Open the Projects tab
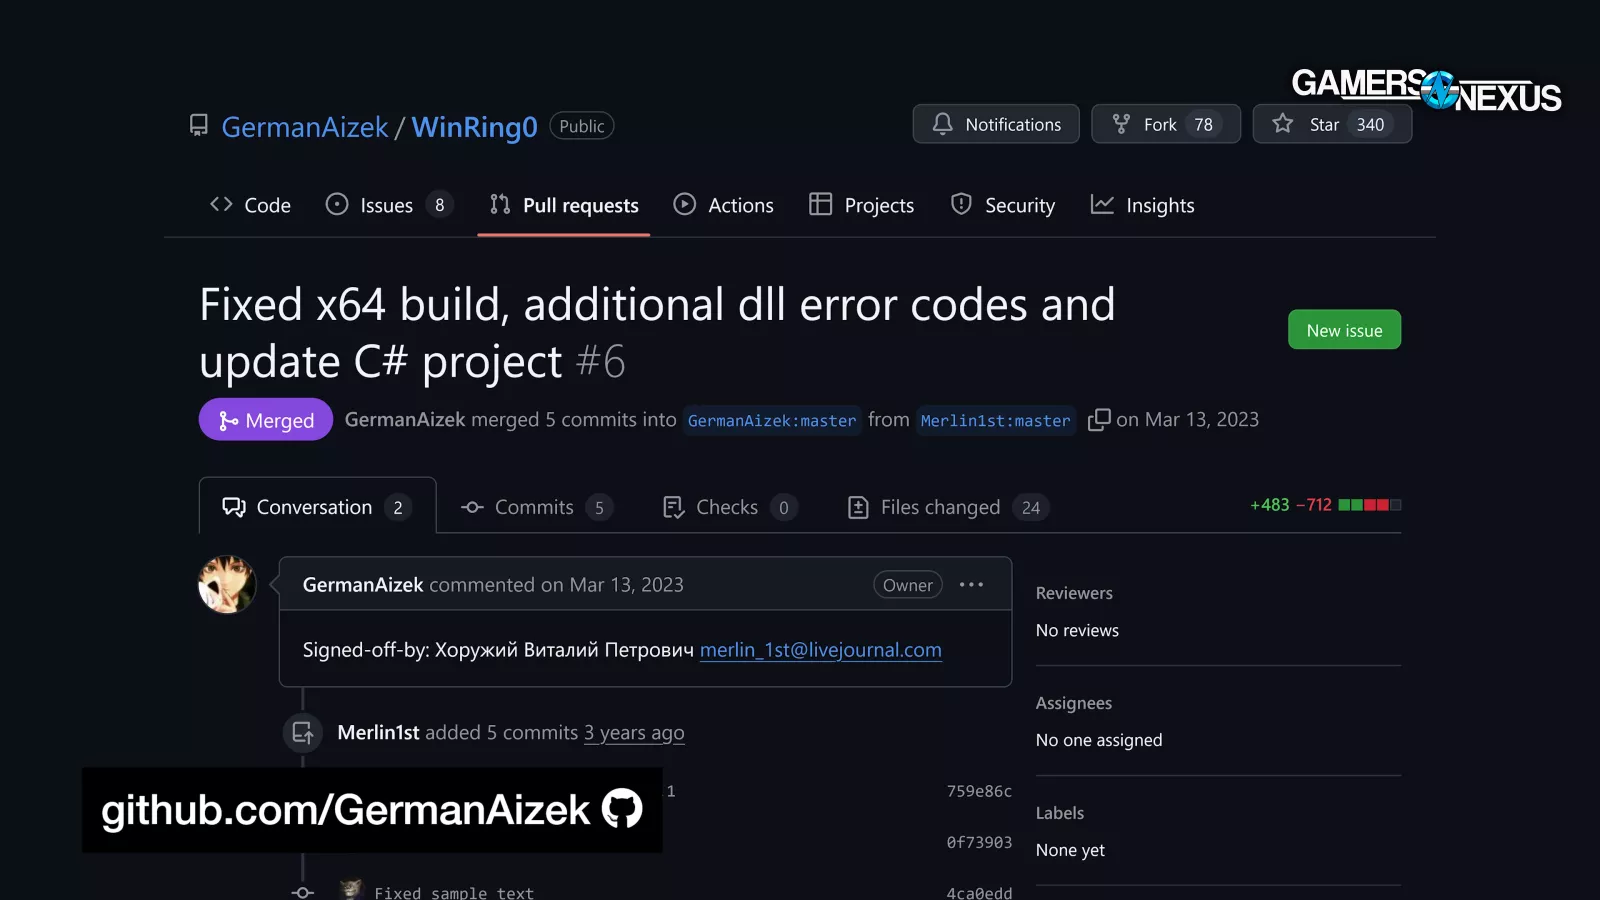 coord(862,205)
